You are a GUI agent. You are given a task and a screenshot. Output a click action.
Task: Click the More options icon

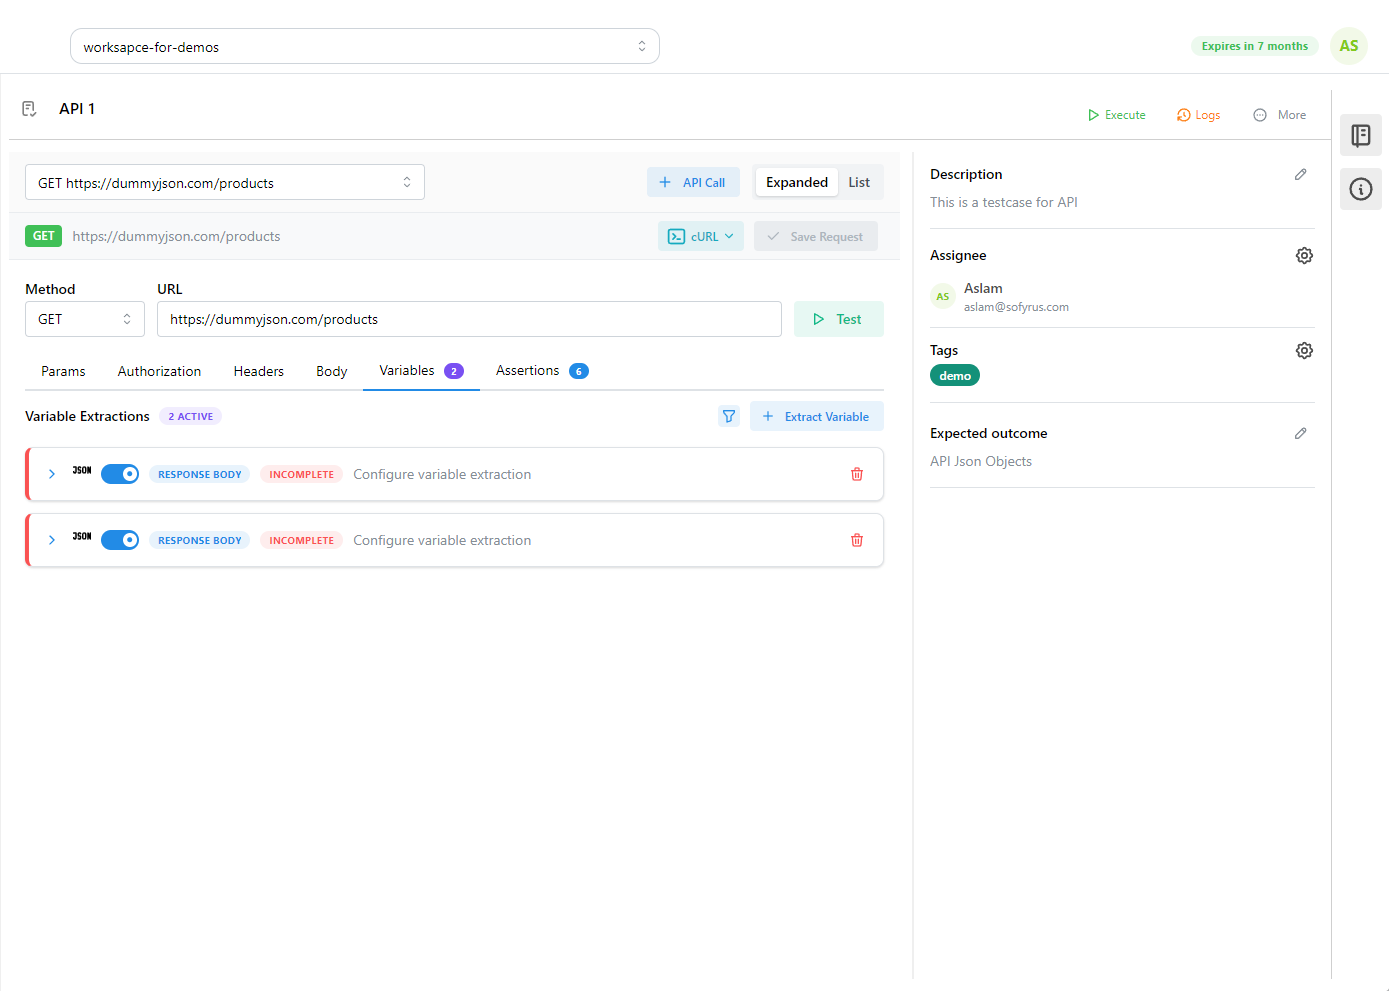(1260, 114)
